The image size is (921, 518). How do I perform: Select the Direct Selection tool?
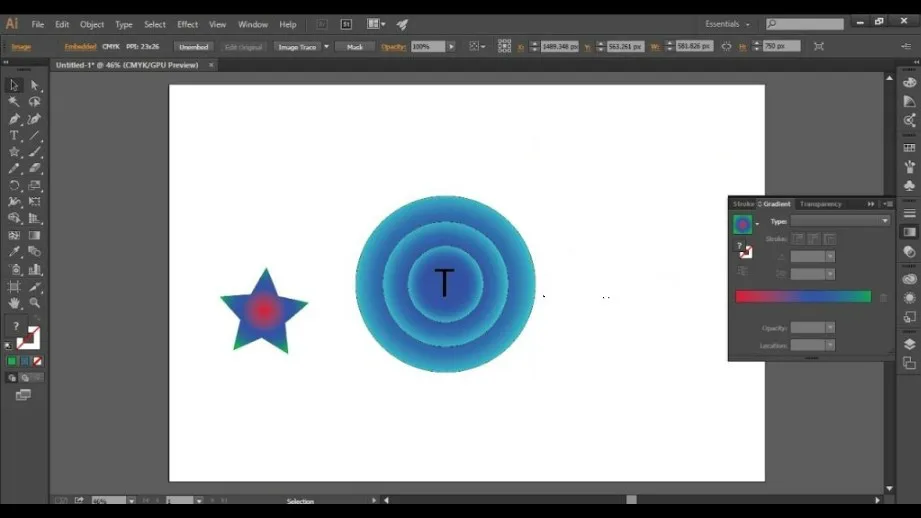pos(35,85)
